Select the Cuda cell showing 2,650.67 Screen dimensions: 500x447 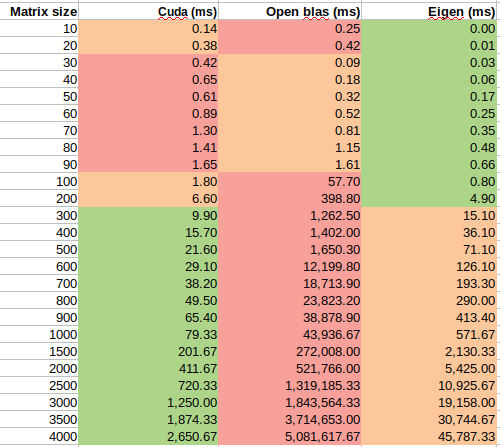click(x=148, y=437)
